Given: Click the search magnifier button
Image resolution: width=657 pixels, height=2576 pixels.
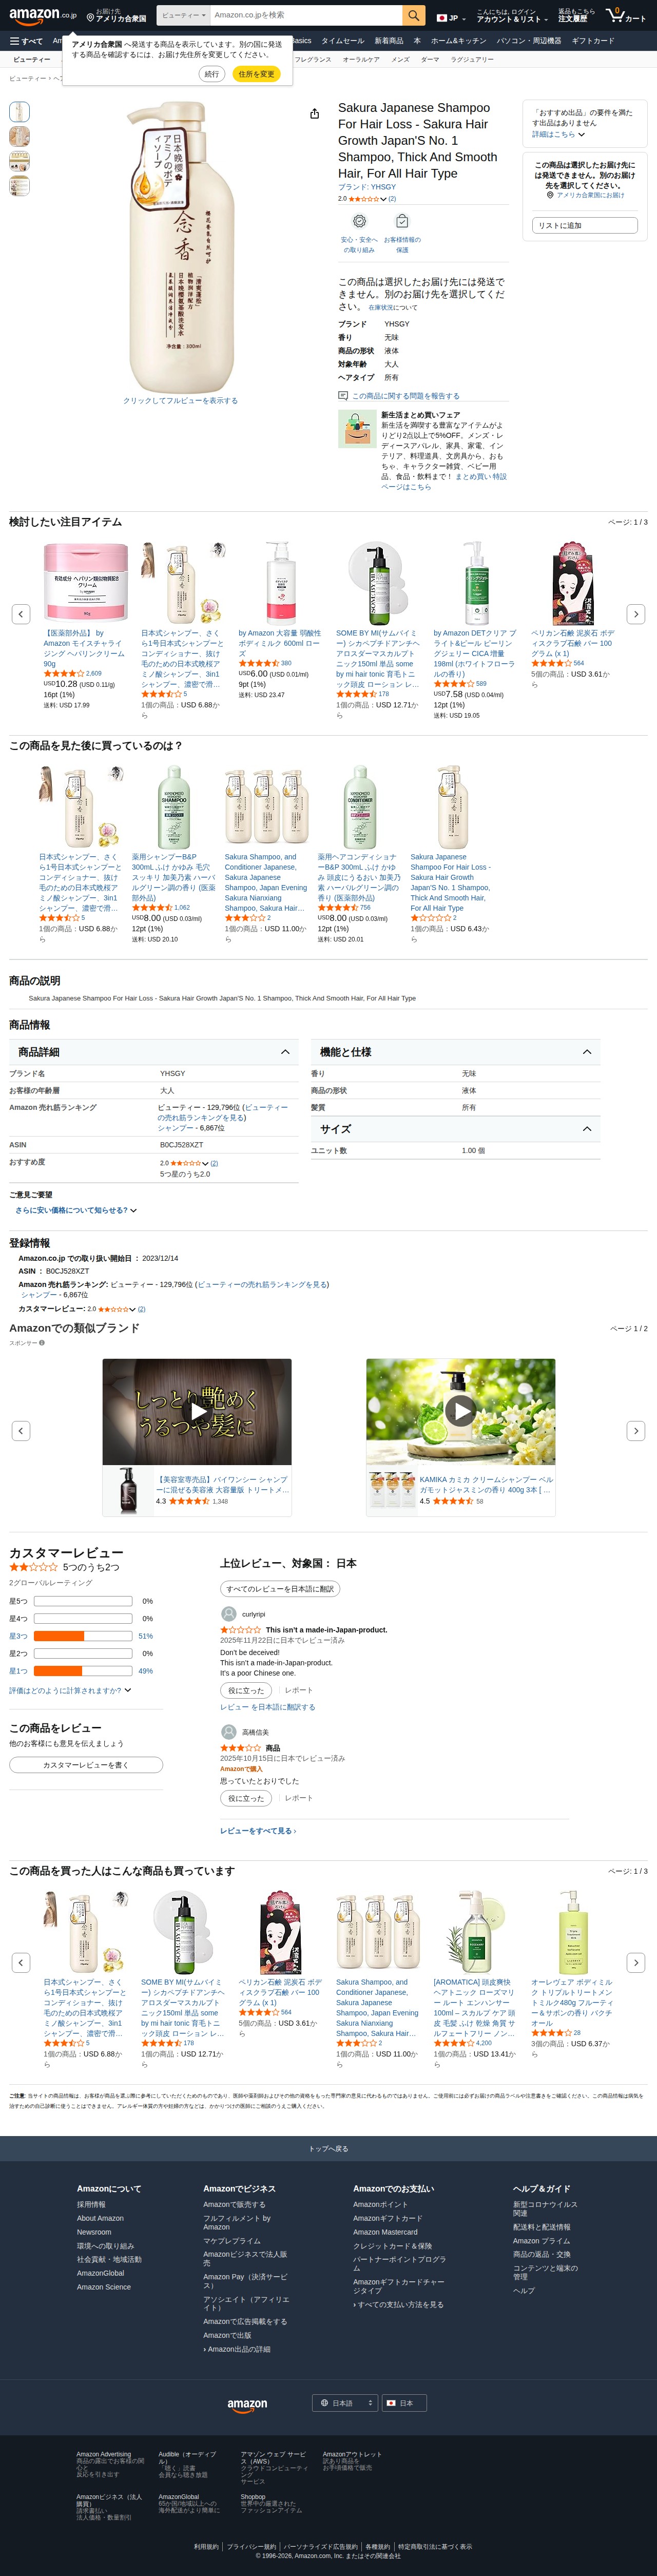Looking at the screenshot, I should (414, 15).
